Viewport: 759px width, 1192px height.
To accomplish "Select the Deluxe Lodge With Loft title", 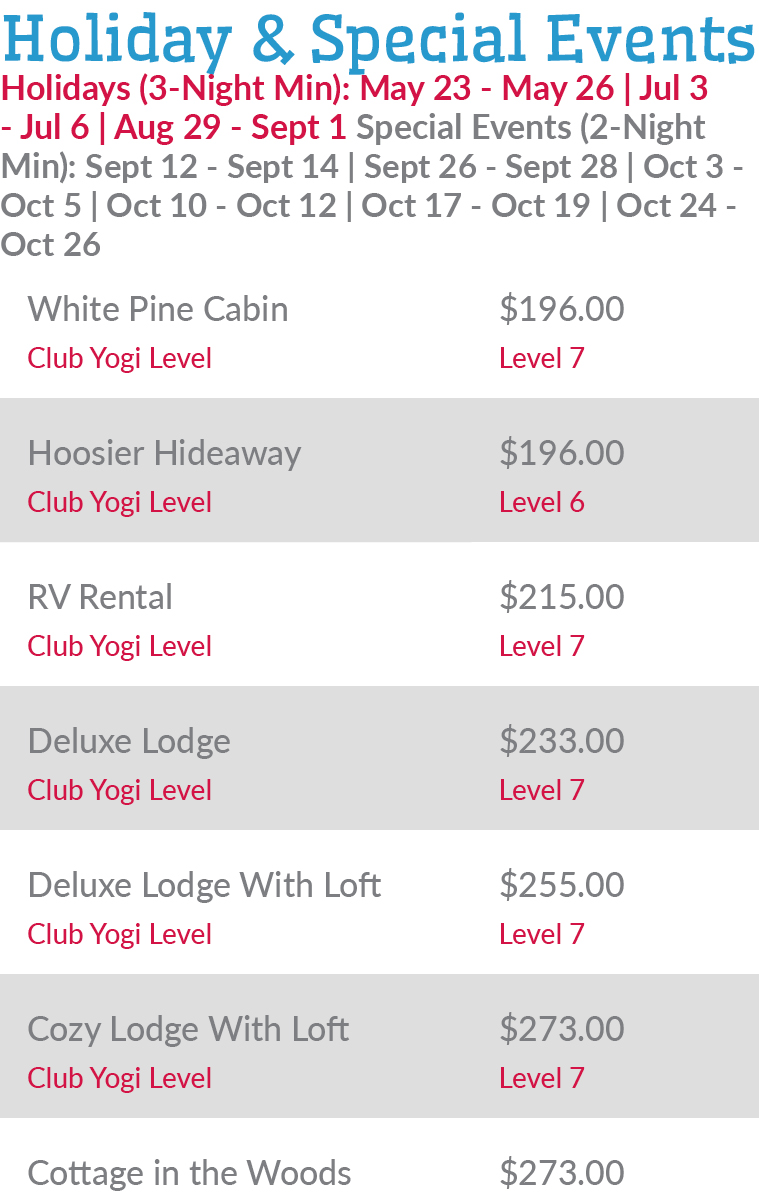I will click(205, 886).
